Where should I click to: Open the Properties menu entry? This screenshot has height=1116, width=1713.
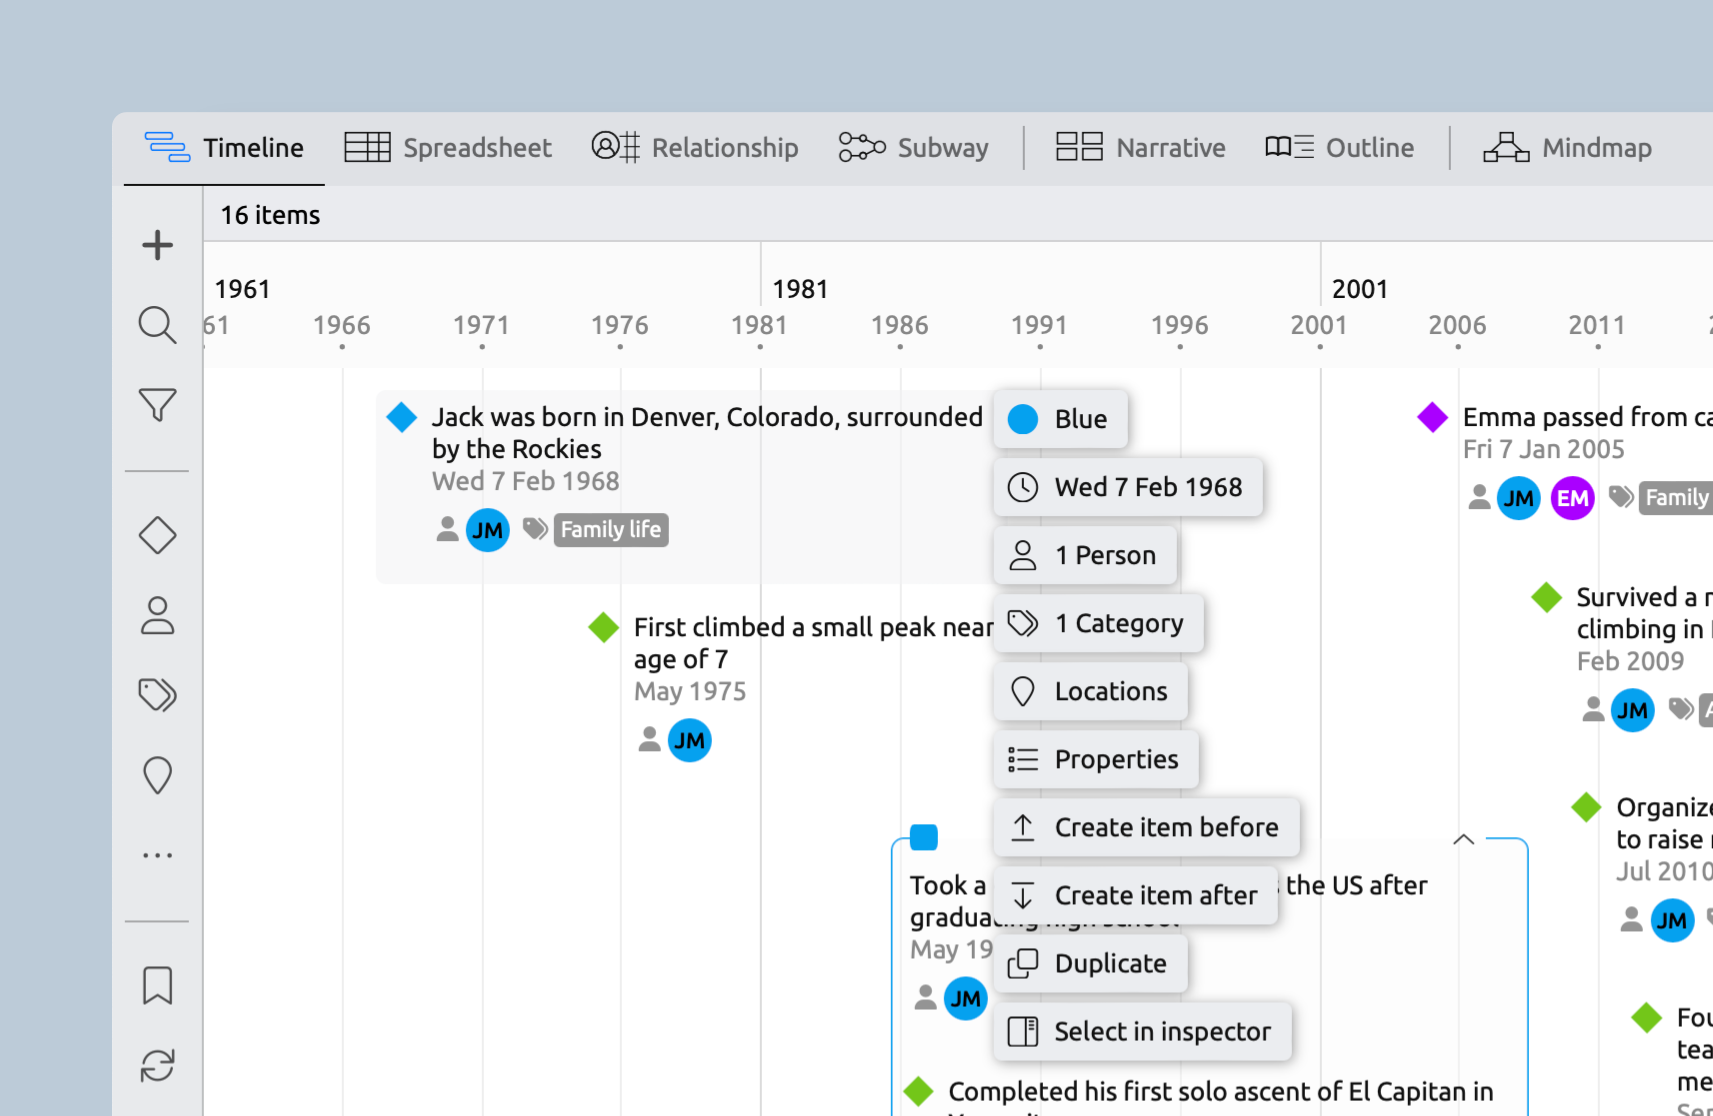point(1096,759)
